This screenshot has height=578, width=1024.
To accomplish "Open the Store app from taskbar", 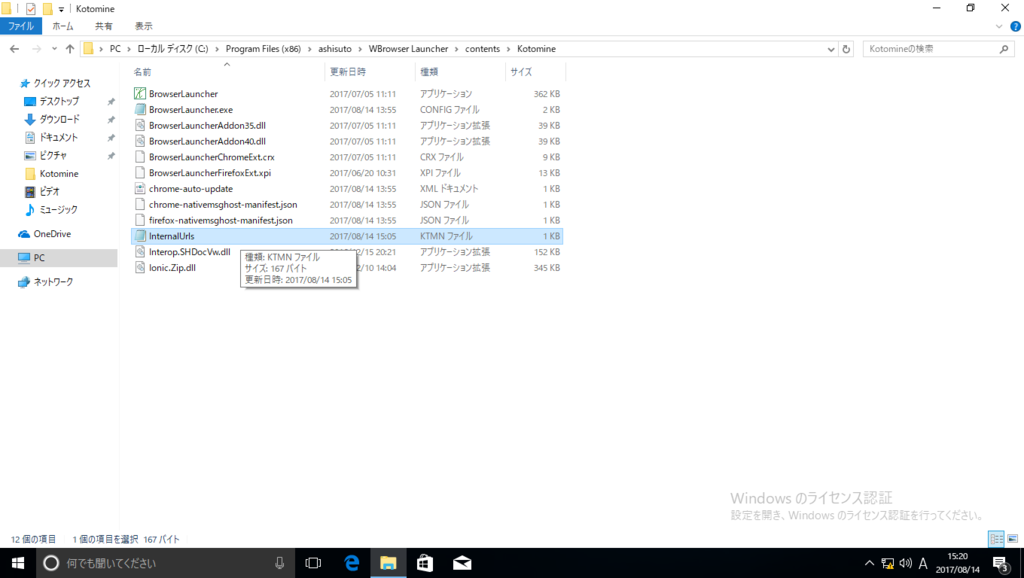I will 425,563.
